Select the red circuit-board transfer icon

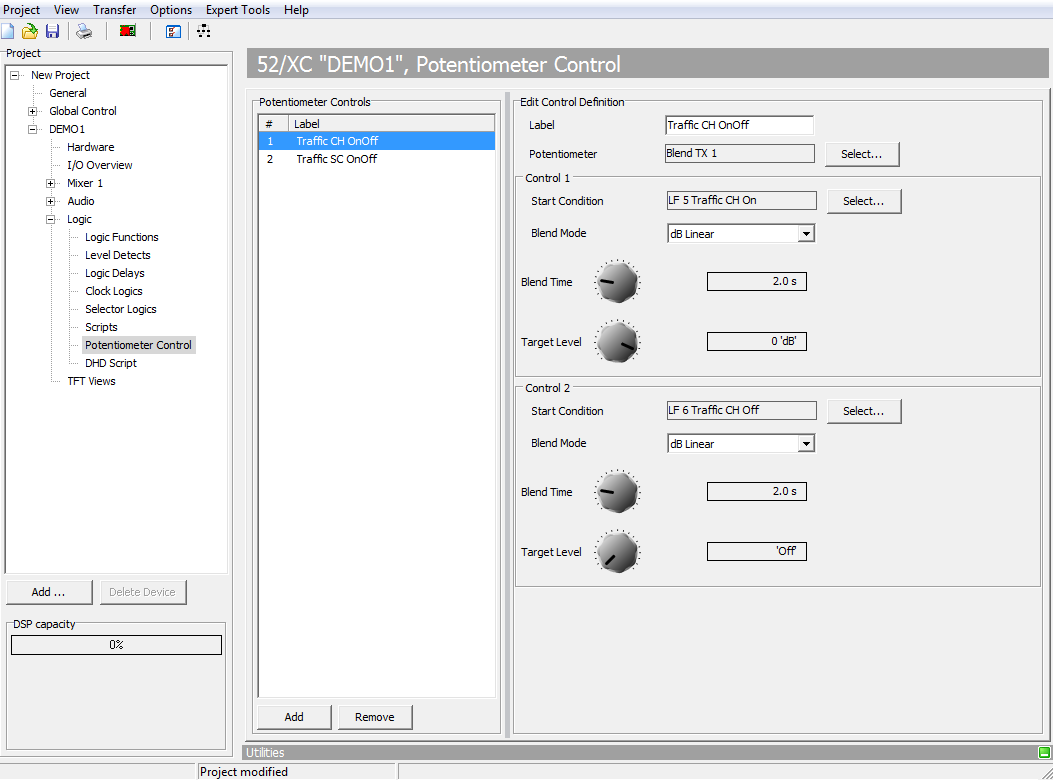point(127,31)
